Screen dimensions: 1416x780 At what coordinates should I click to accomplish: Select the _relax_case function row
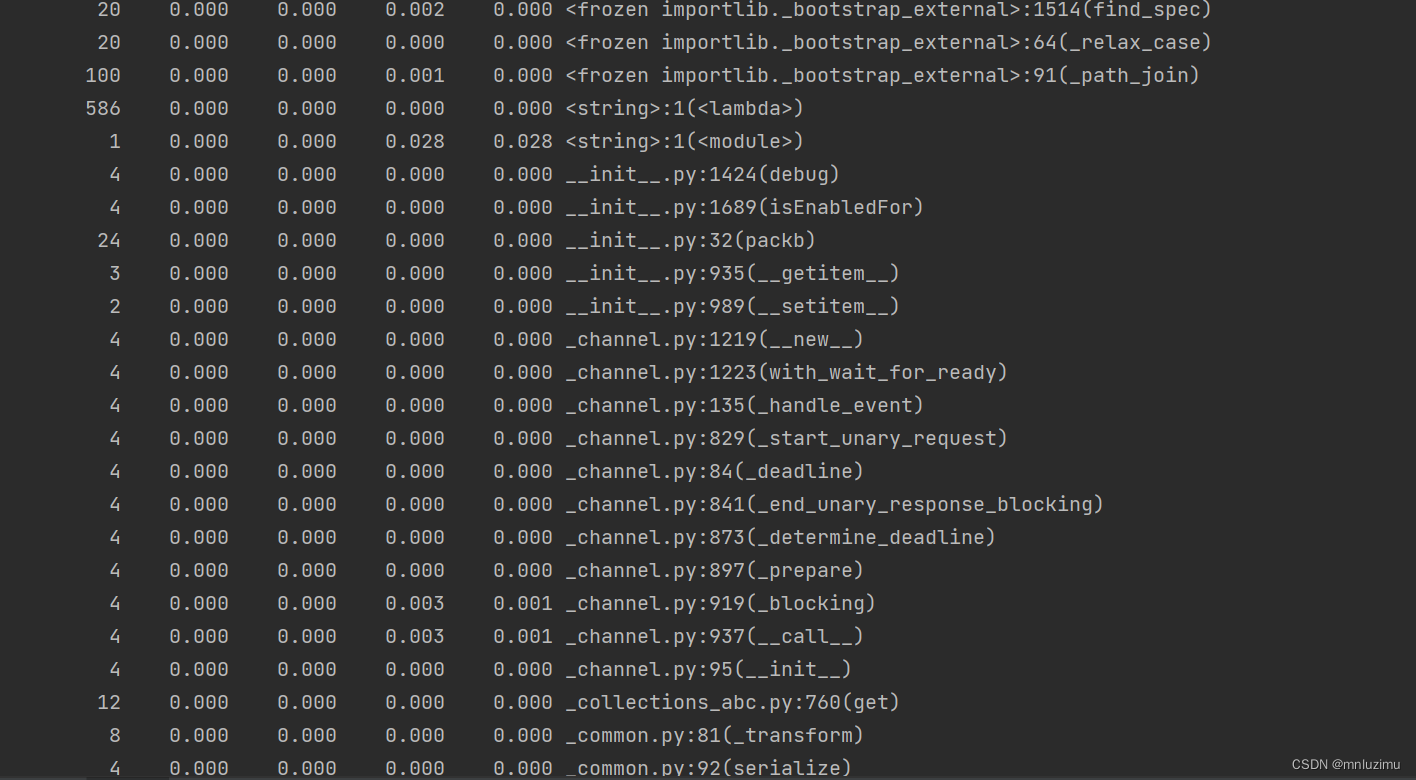(888, 43)
